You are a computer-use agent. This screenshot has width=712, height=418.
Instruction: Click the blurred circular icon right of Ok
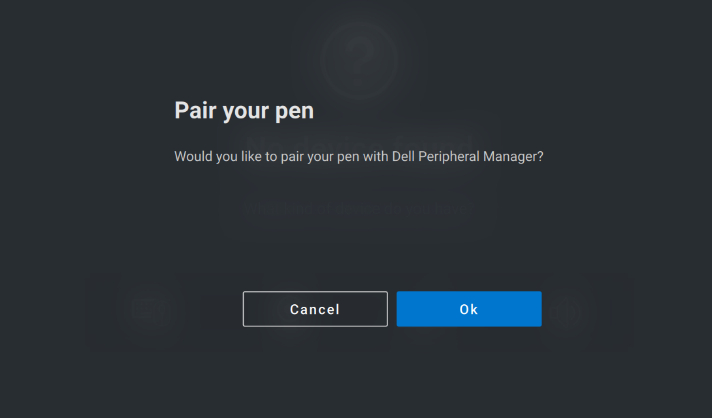point(572,309)
